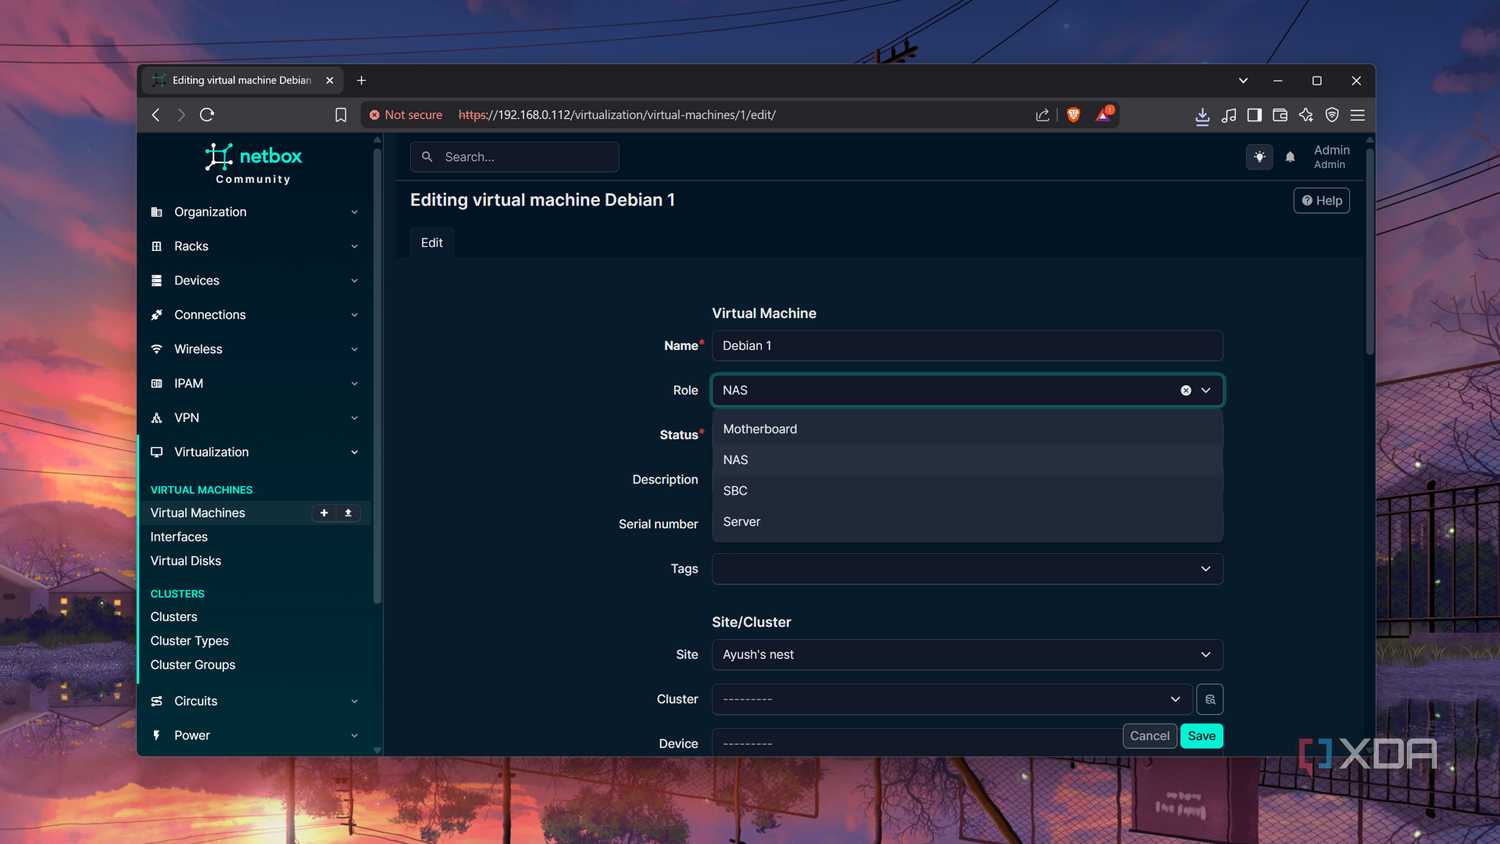The width and height of the screenshot is (1500, 844).
Task: Switch to the Edit tab
Action: [432, 243]
